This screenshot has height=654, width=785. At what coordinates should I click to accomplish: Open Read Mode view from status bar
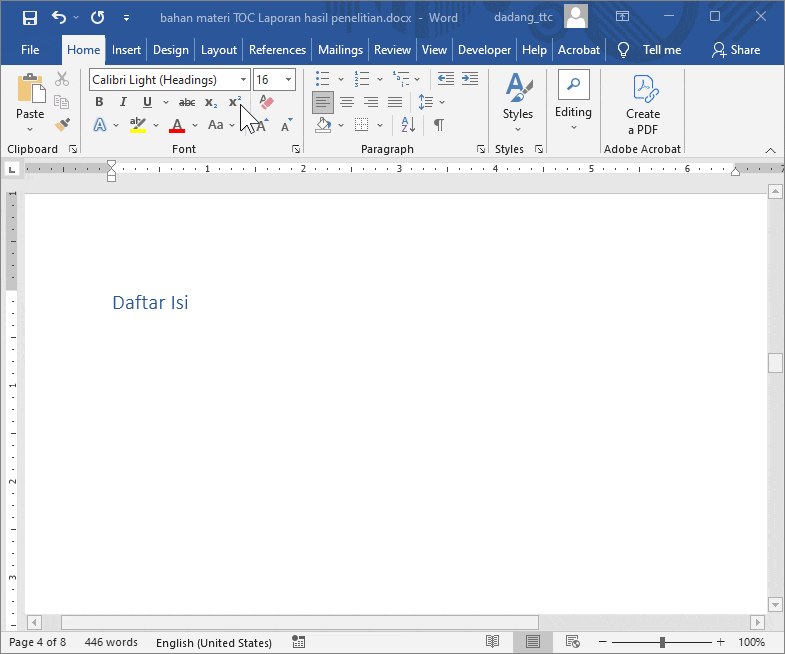[x=492, y=642]
